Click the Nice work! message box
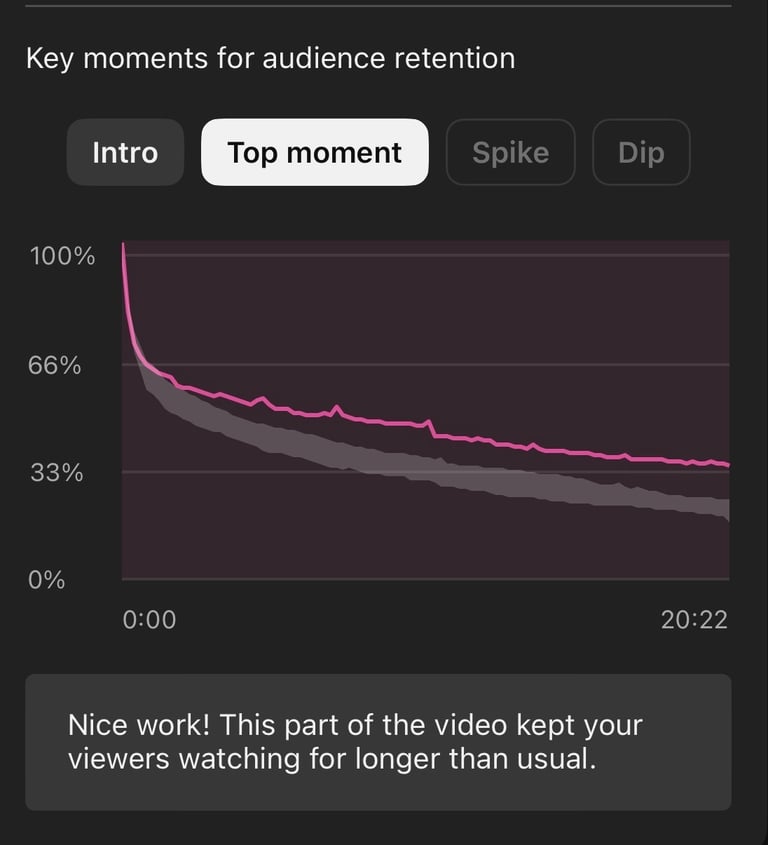The width and height of the screenshot is (768, 845). pos(378,742)
